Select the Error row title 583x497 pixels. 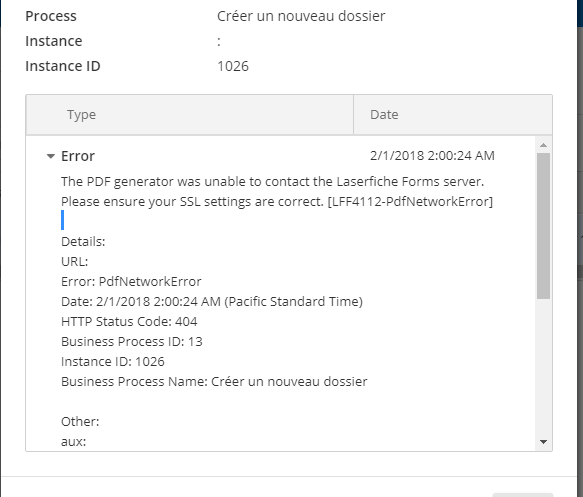(78, 156)
